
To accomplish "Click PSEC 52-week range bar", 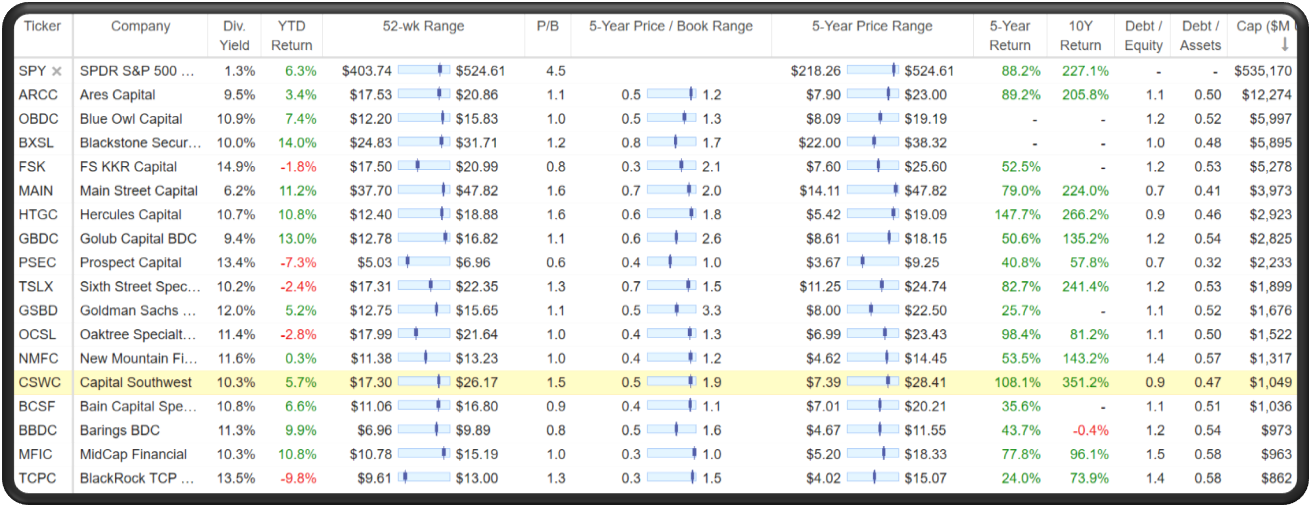I will point(424,263).
